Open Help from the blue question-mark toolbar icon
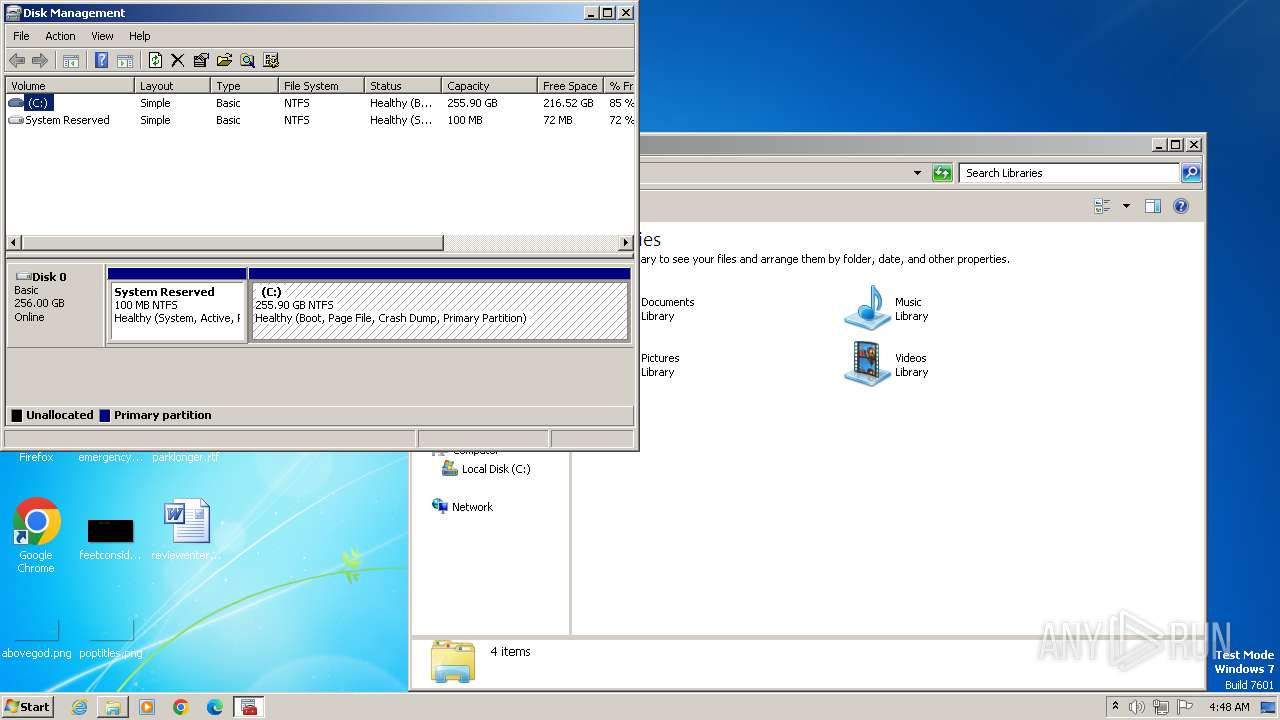The image size is (1280, 720). click(x=101, y=60)
